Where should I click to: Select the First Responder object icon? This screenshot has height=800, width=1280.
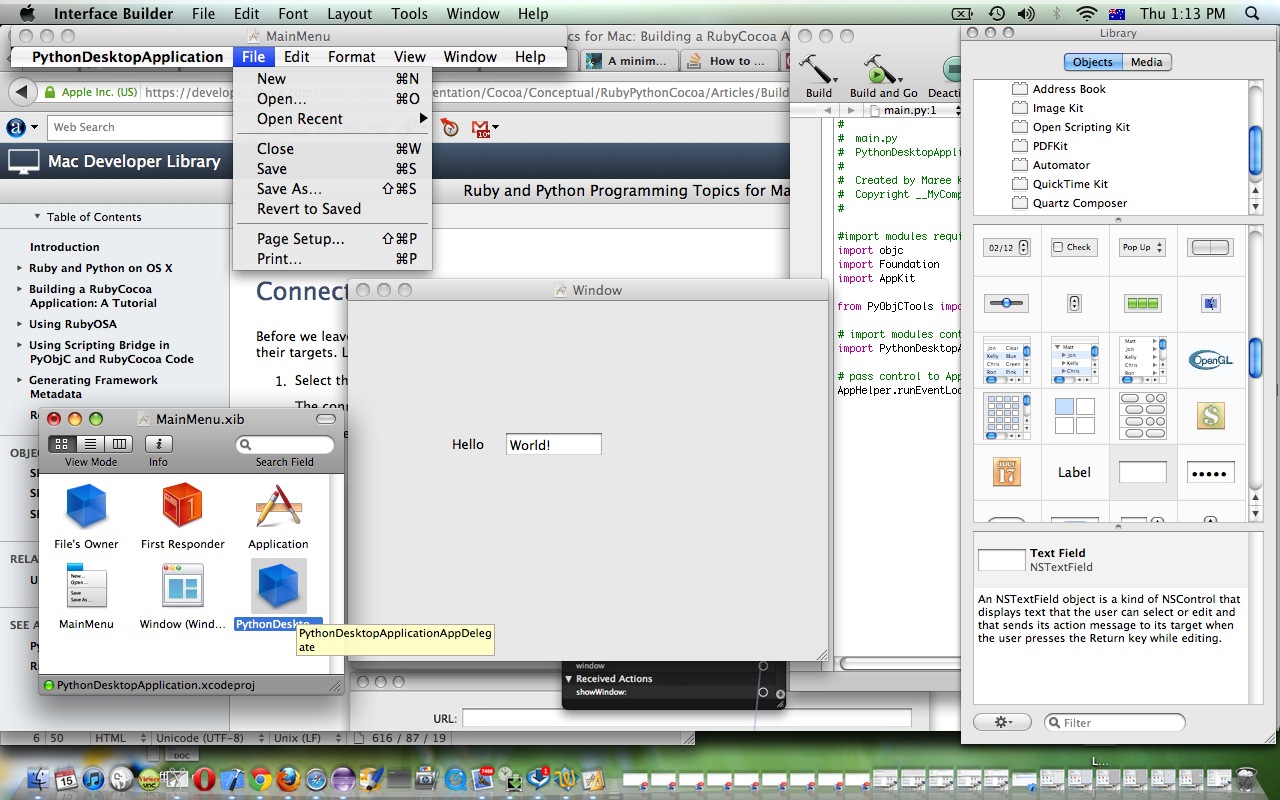pos(182,505)
